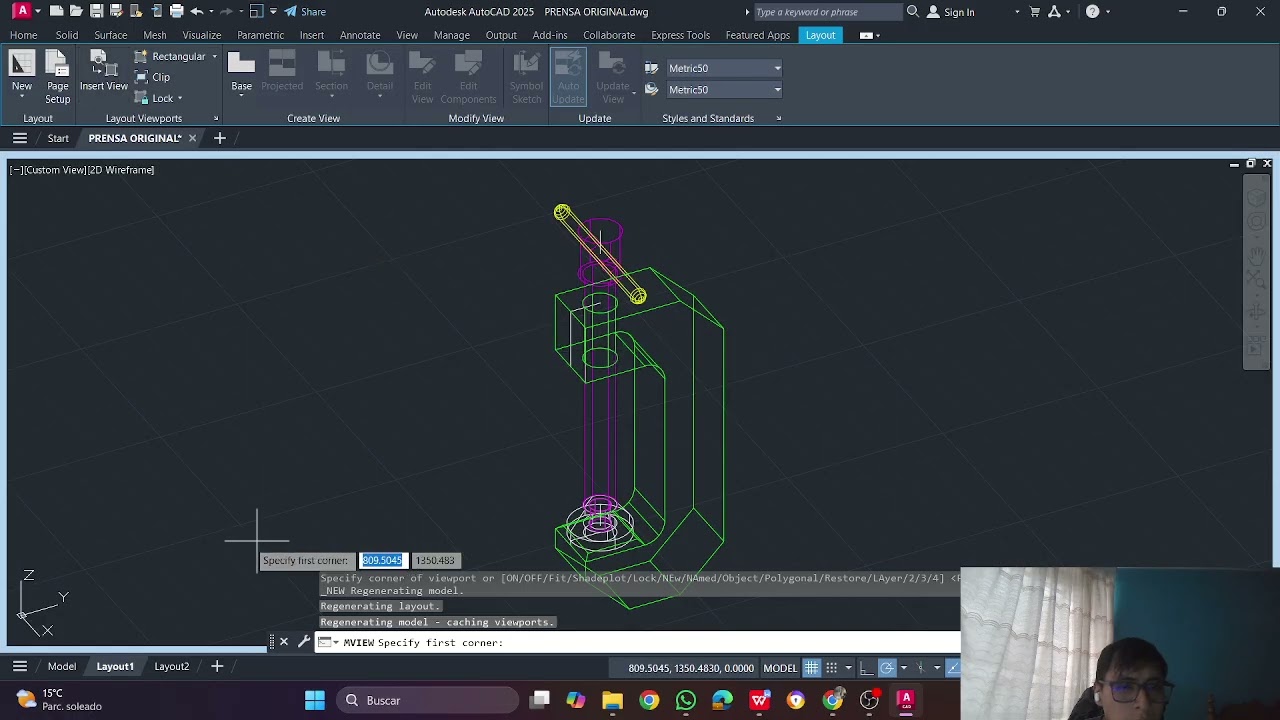Toggle drawing grid display in status bar

coord(812,668)
